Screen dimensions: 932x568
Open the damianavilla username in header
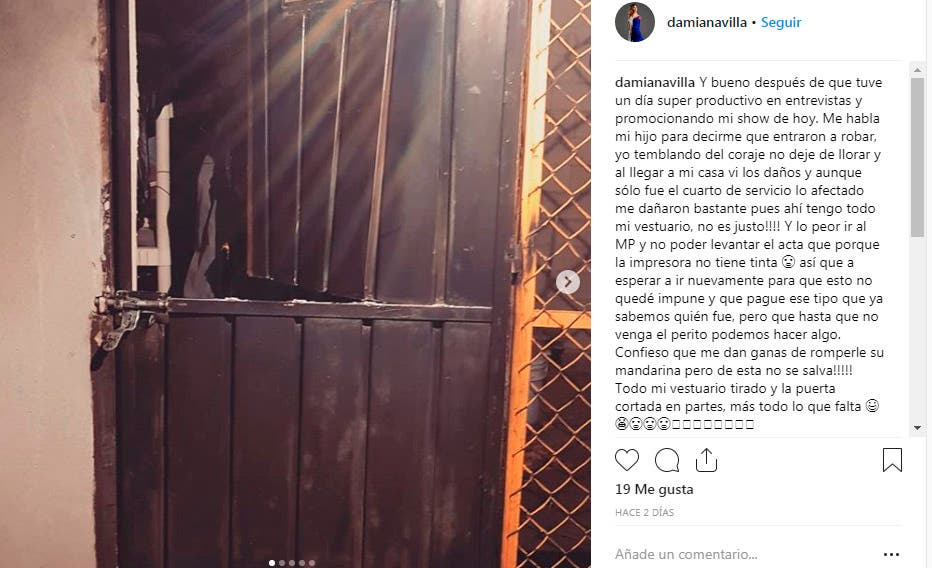pyautogui.click(x=707, y=23)
